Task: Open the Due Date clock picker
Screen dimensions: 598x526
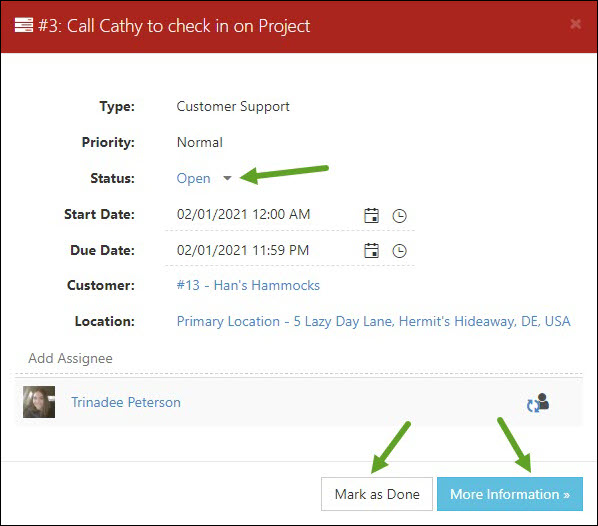Action: 399,251
